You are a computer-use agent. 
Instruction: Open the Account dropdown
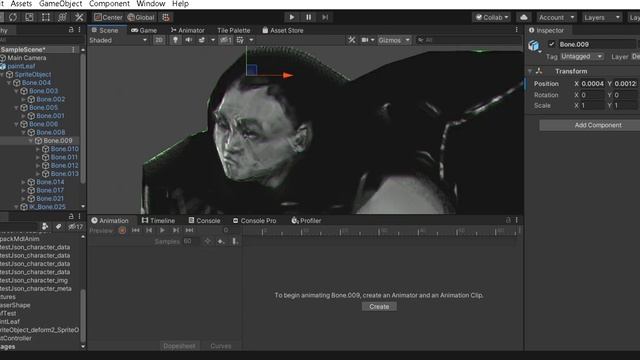coord(556,17)
